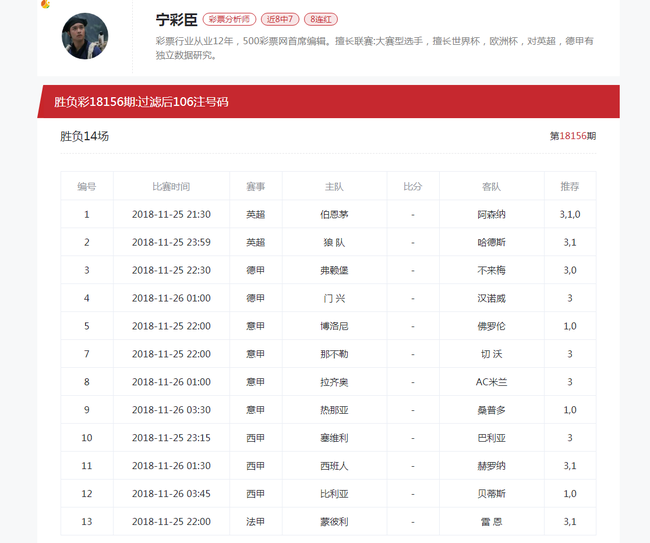Click recommendation 3,0 for 弗赖堡 match
Viewport: 650px width, 543px height.
[x=570, y=270]
